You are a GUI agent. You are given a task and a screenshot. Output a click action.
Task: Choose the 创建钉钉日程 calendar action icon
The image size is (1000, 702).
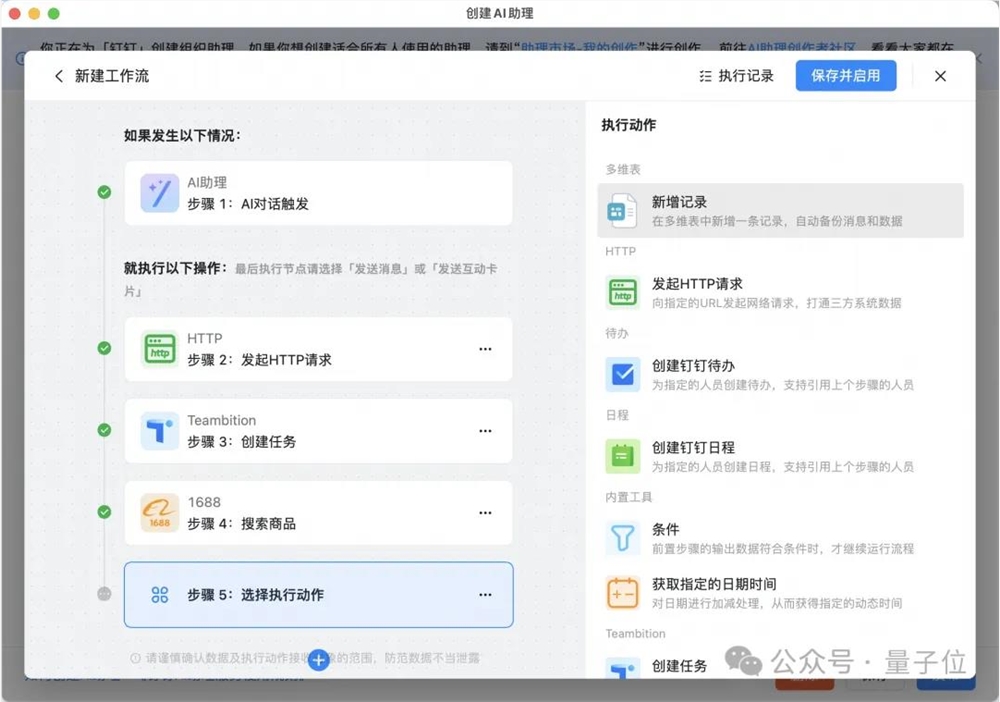pos(621,456)
